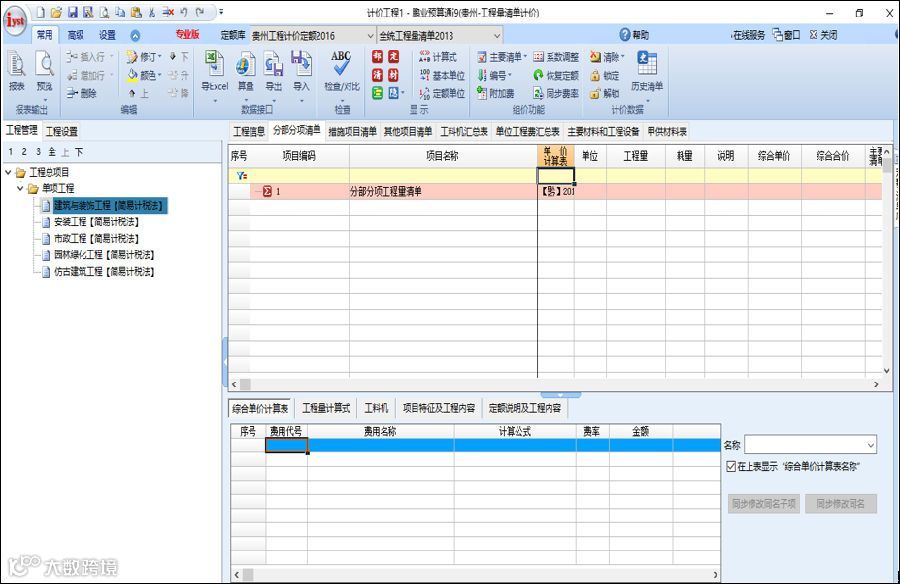Open the 名称 combo box dropdown

[x=871, y=444]
